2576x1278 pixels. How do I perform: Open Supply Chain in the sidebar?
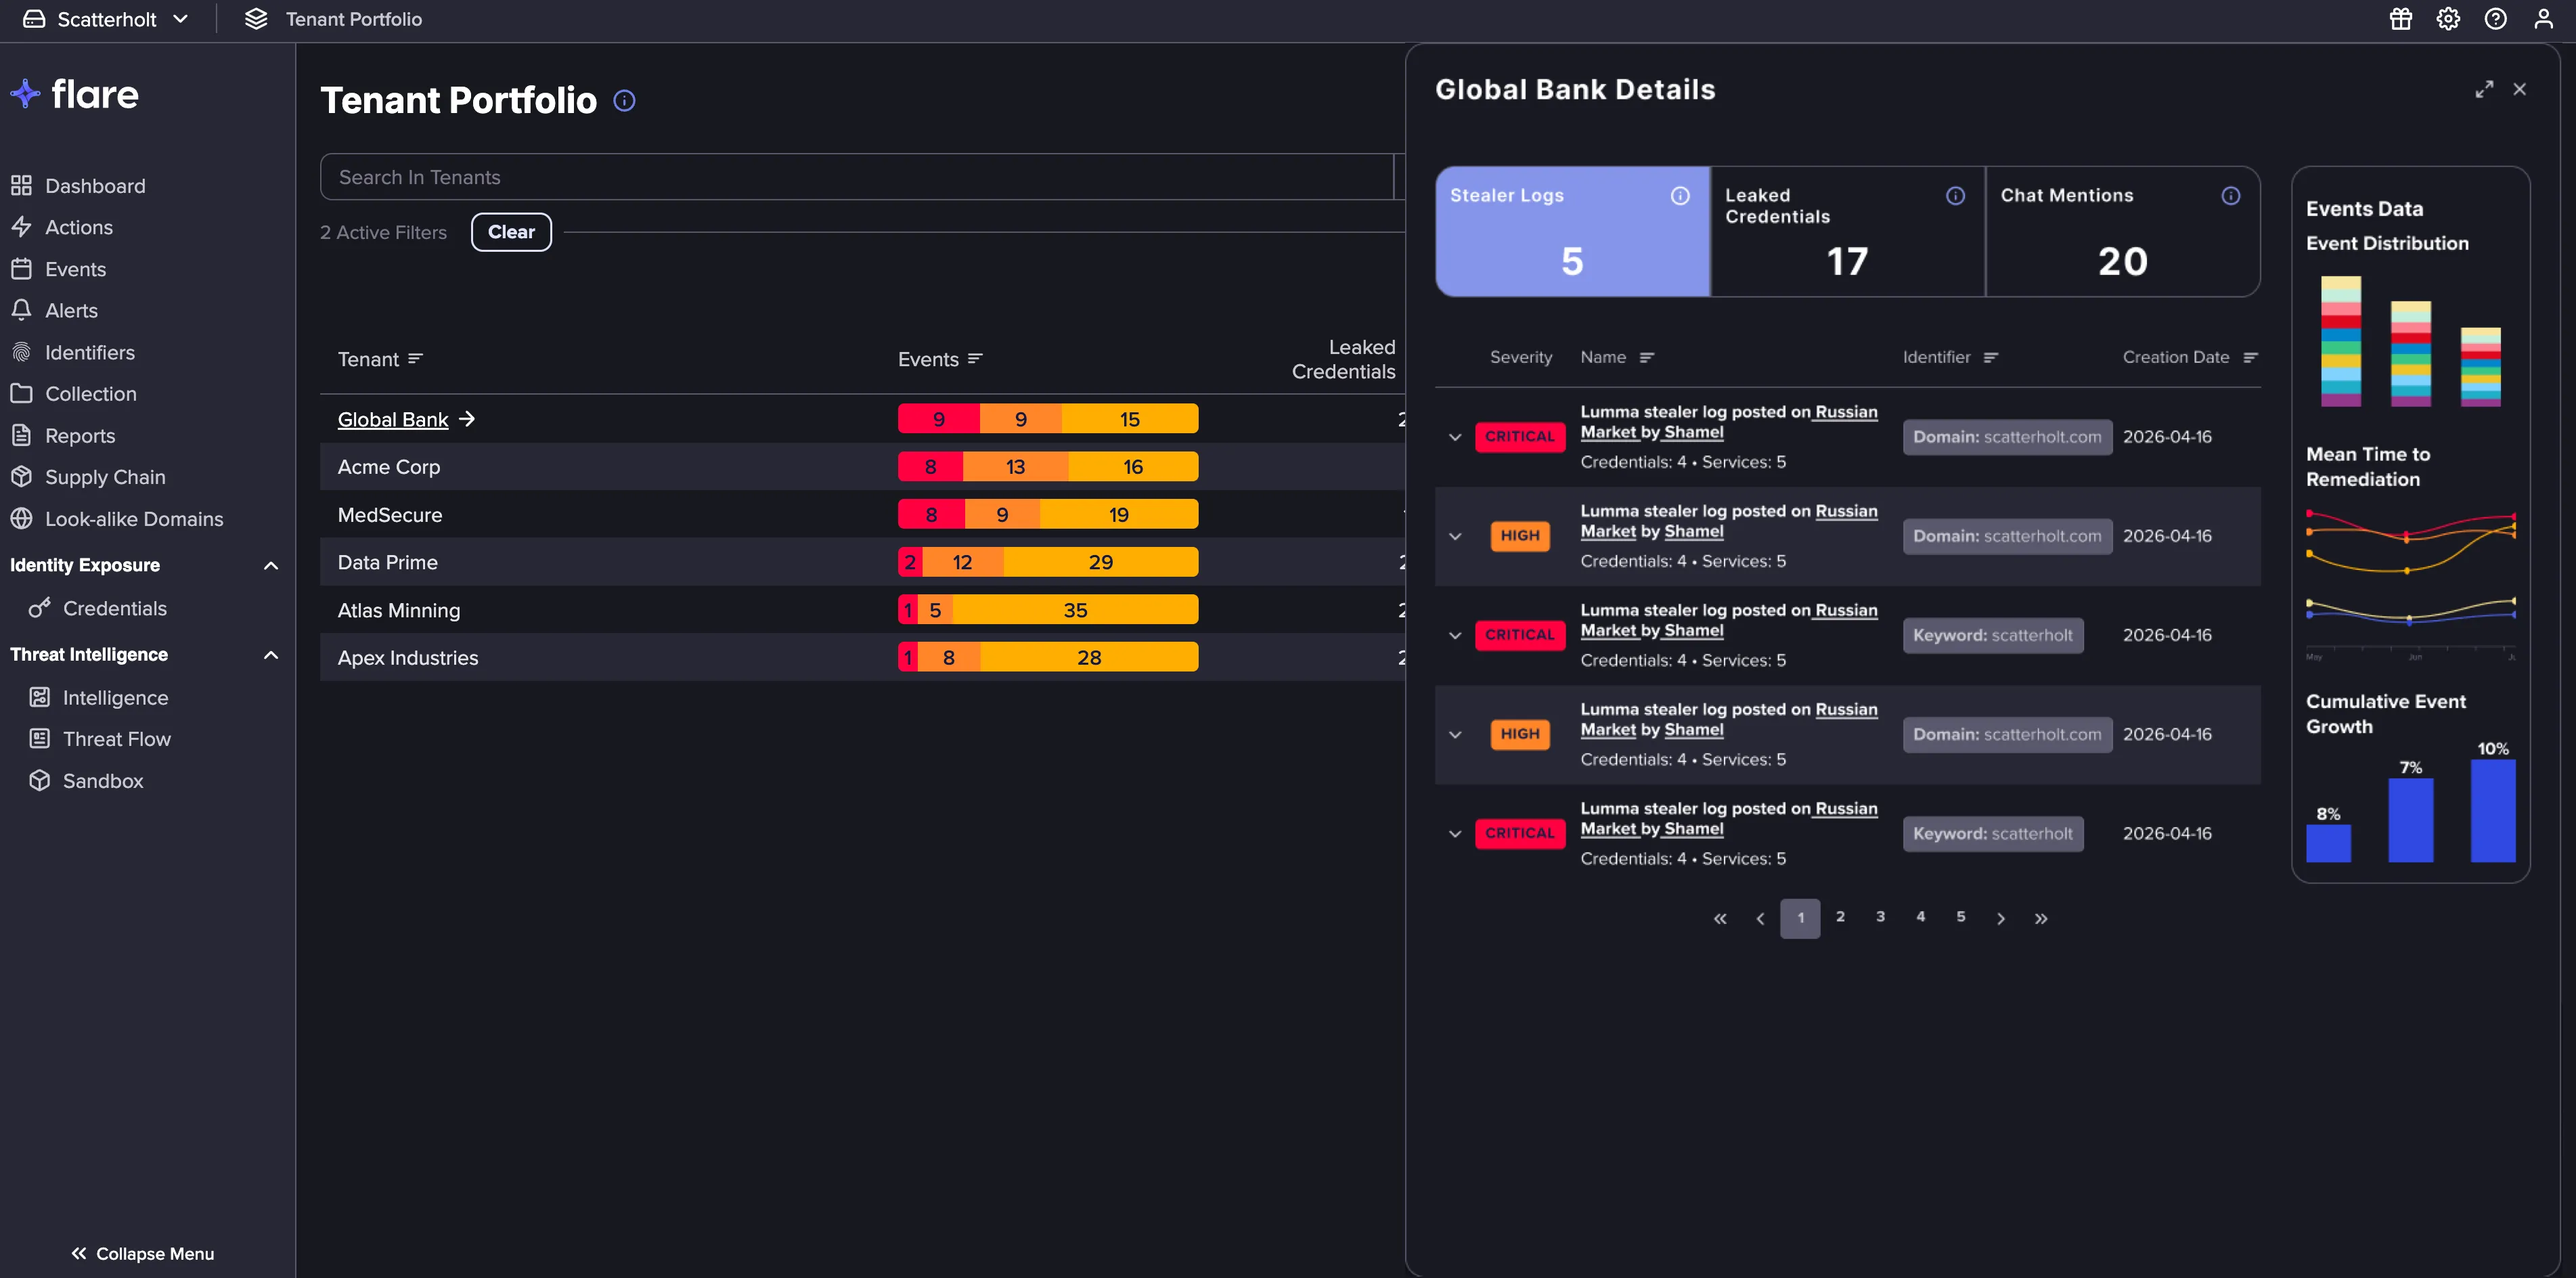click(x=88, y=477)
